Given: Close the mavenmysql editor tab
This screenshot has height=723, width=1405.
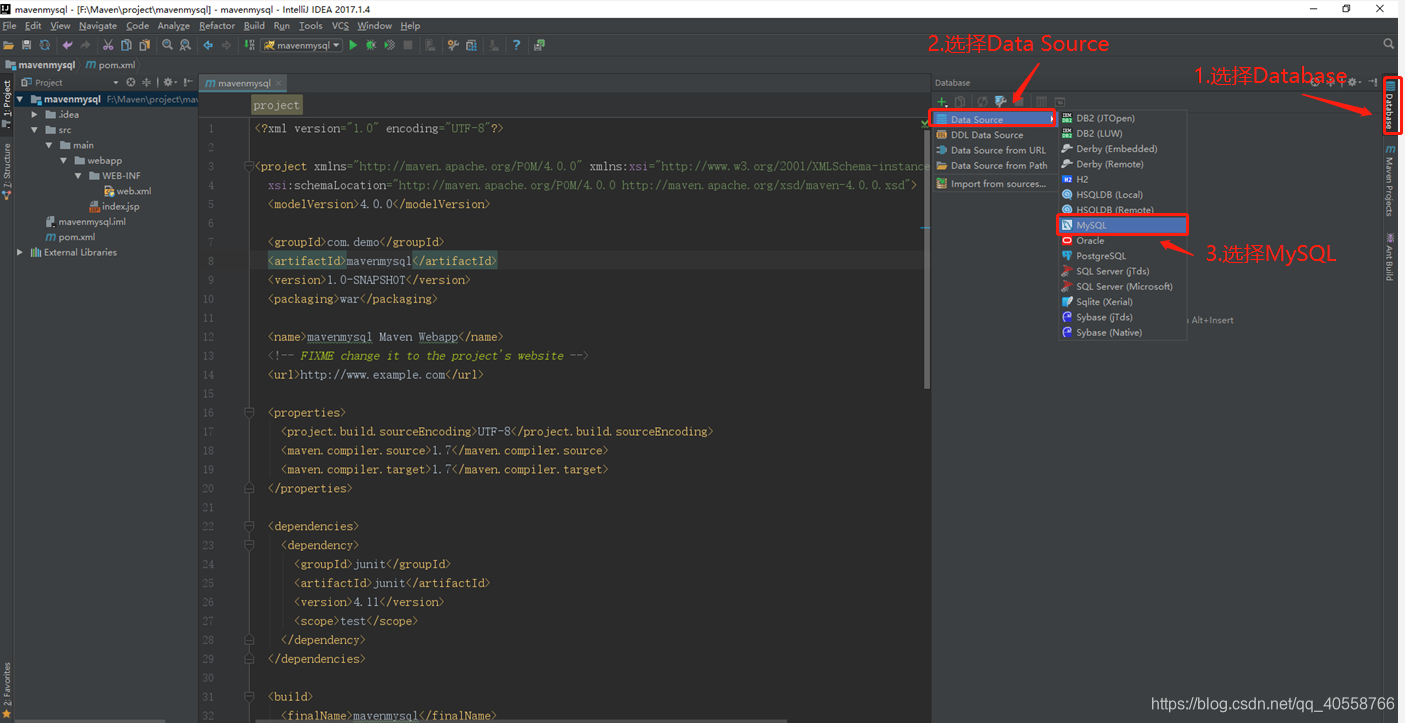Looking at the screenshot, I should click(279, 83).
